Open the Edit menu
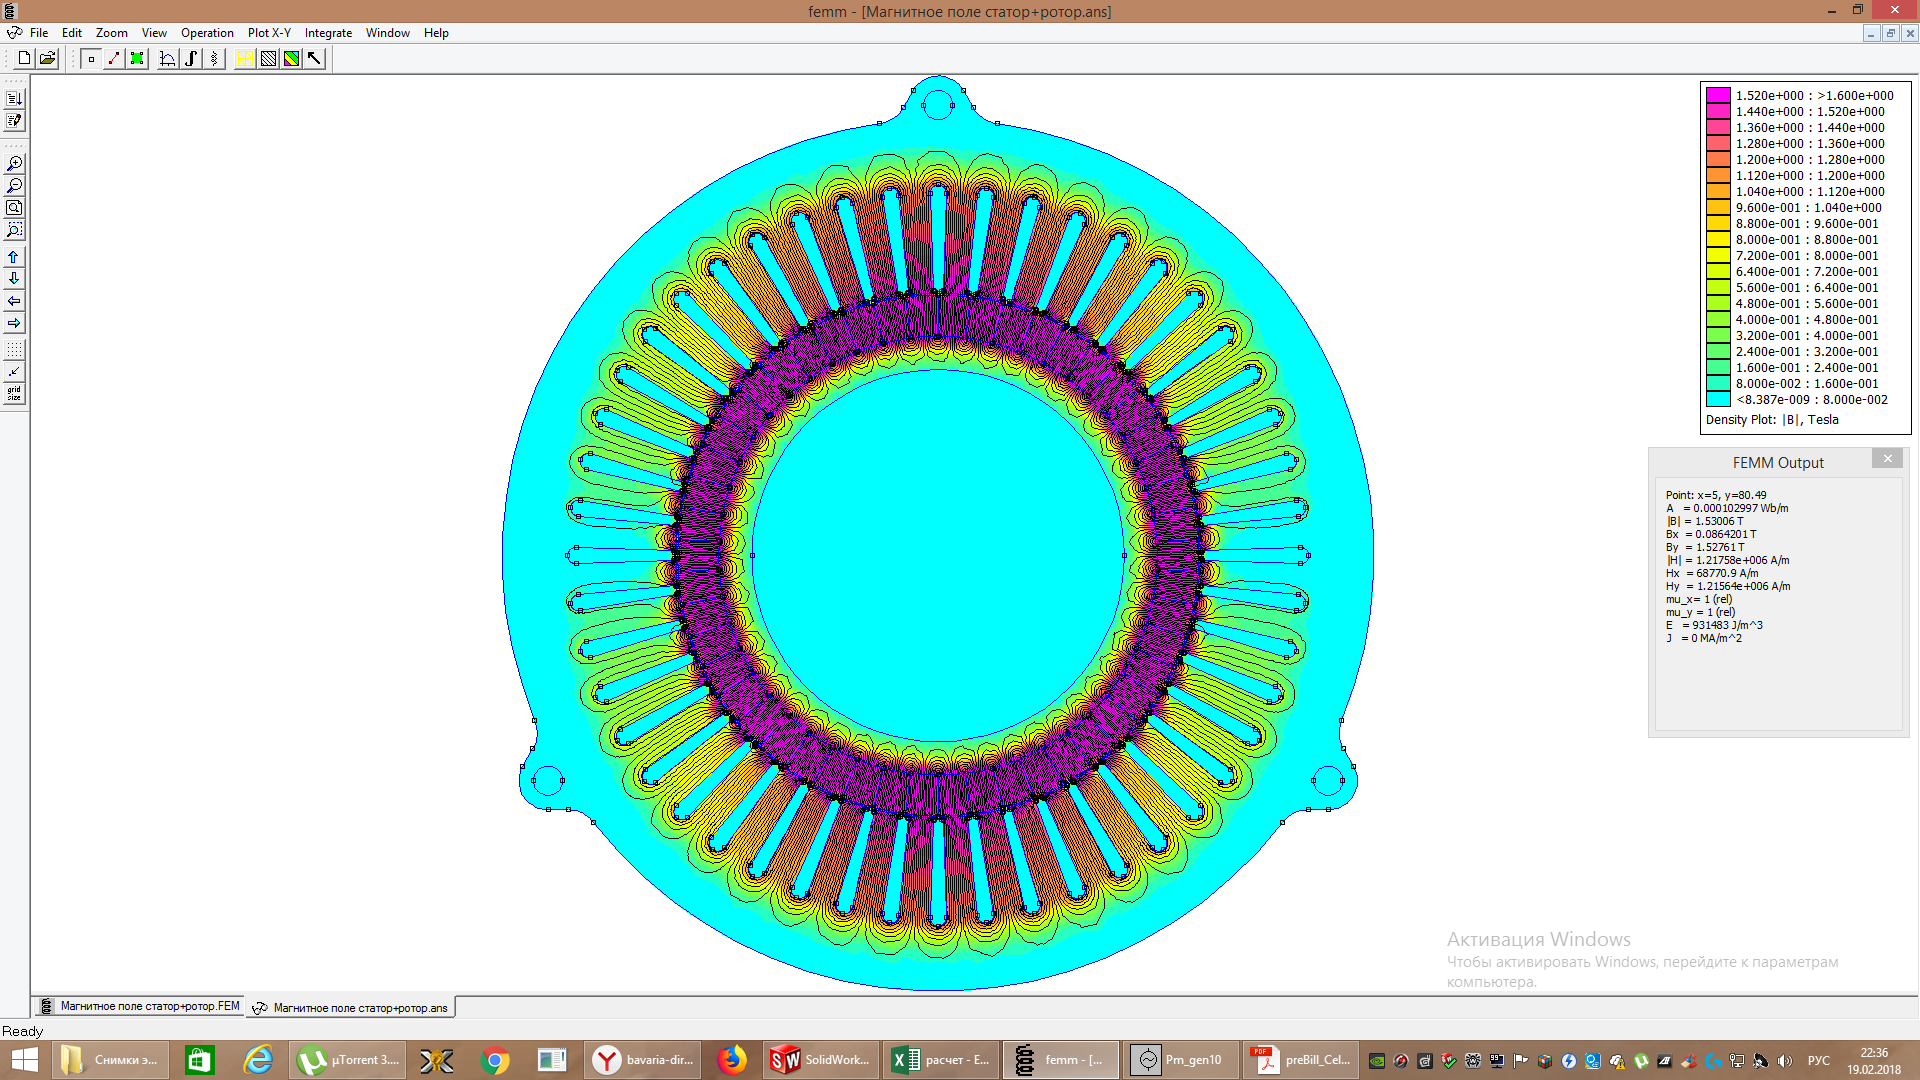The width and height of the screenshot is (1920, 1080). (x=72, y=33)
